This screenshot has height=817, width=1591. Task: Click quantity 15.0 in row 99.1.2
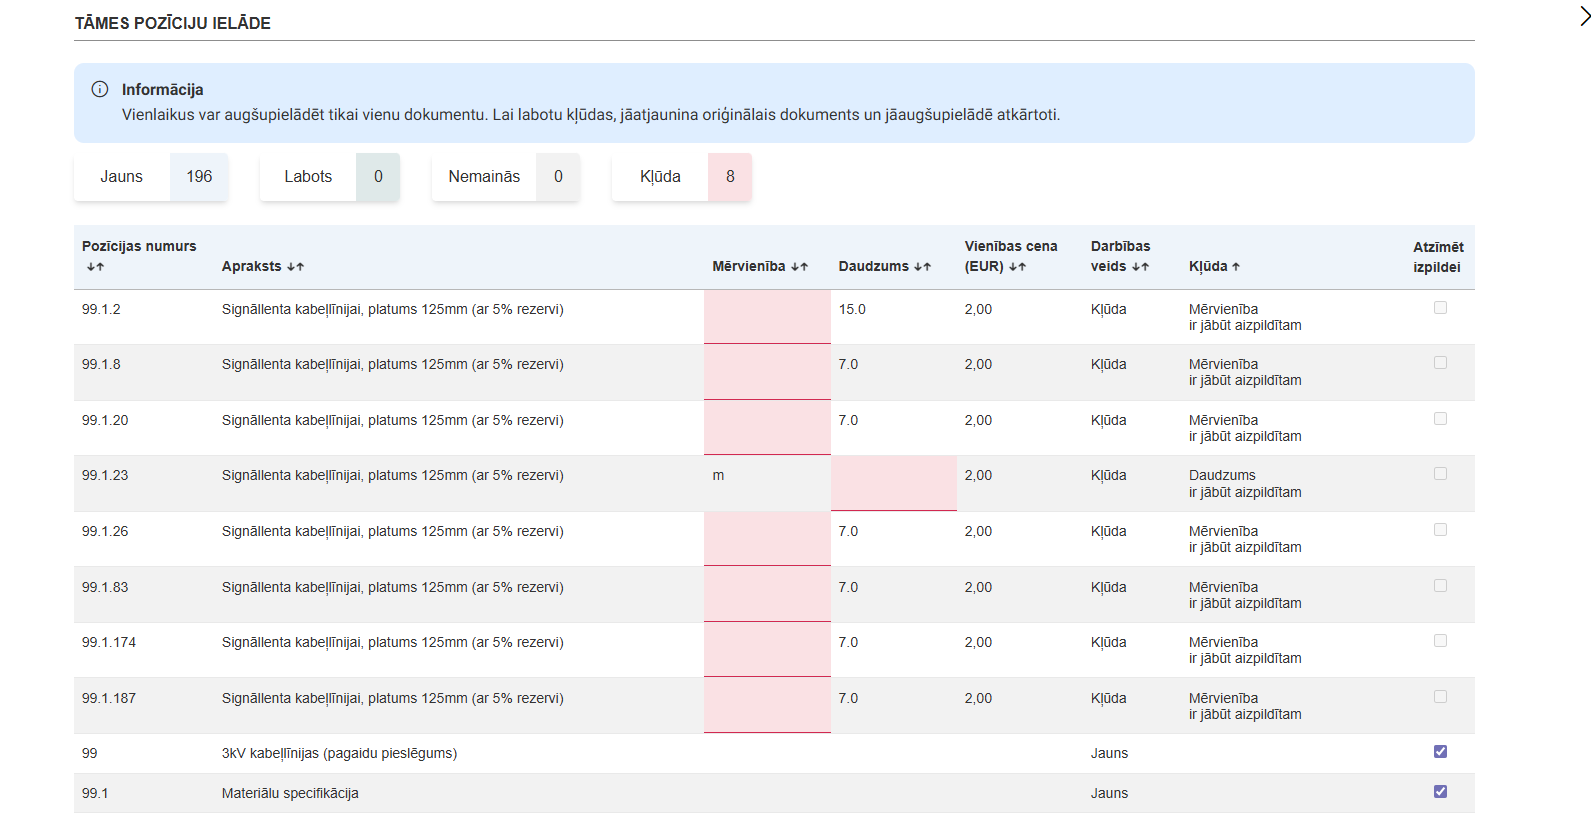[x=852, y=309]
